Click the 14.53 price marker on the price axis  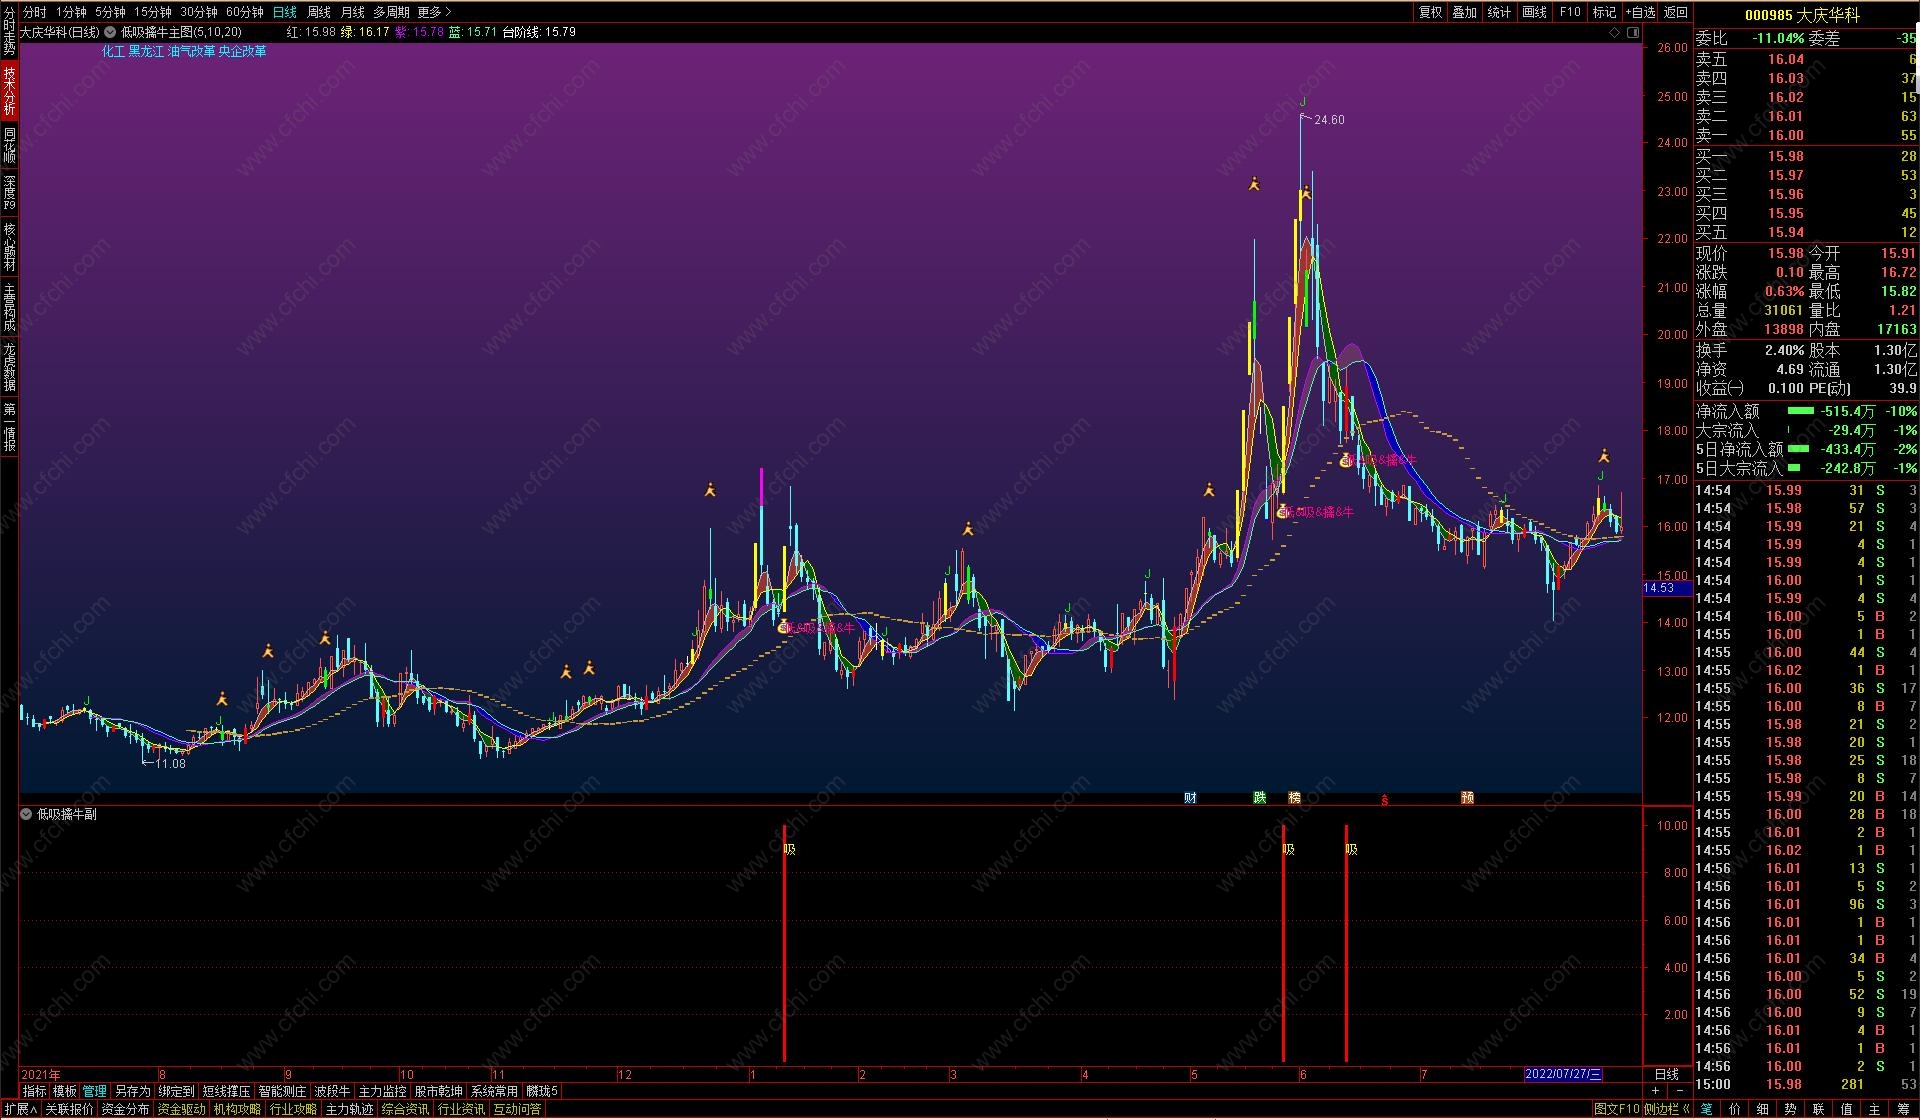pos(1660,588)
